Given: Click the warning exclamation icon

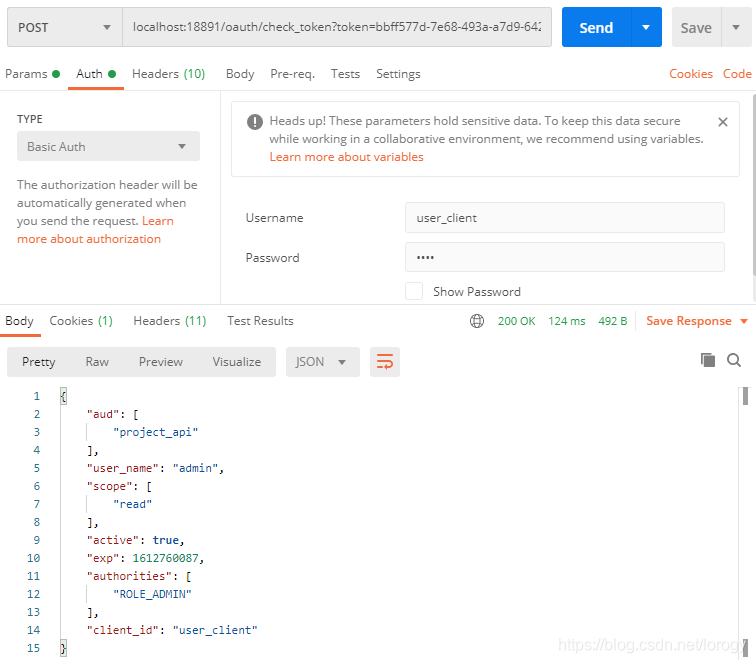Looking at the screenshot, I should point(255,122).
